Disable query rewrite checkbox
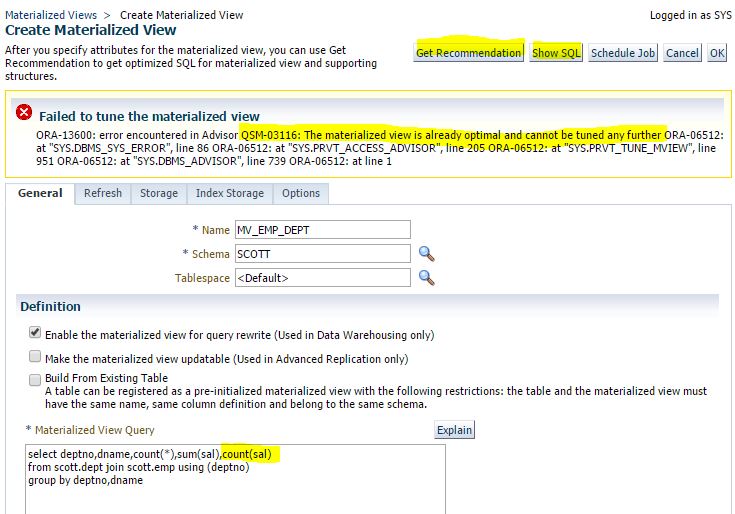735x514 pixels. 35,334
